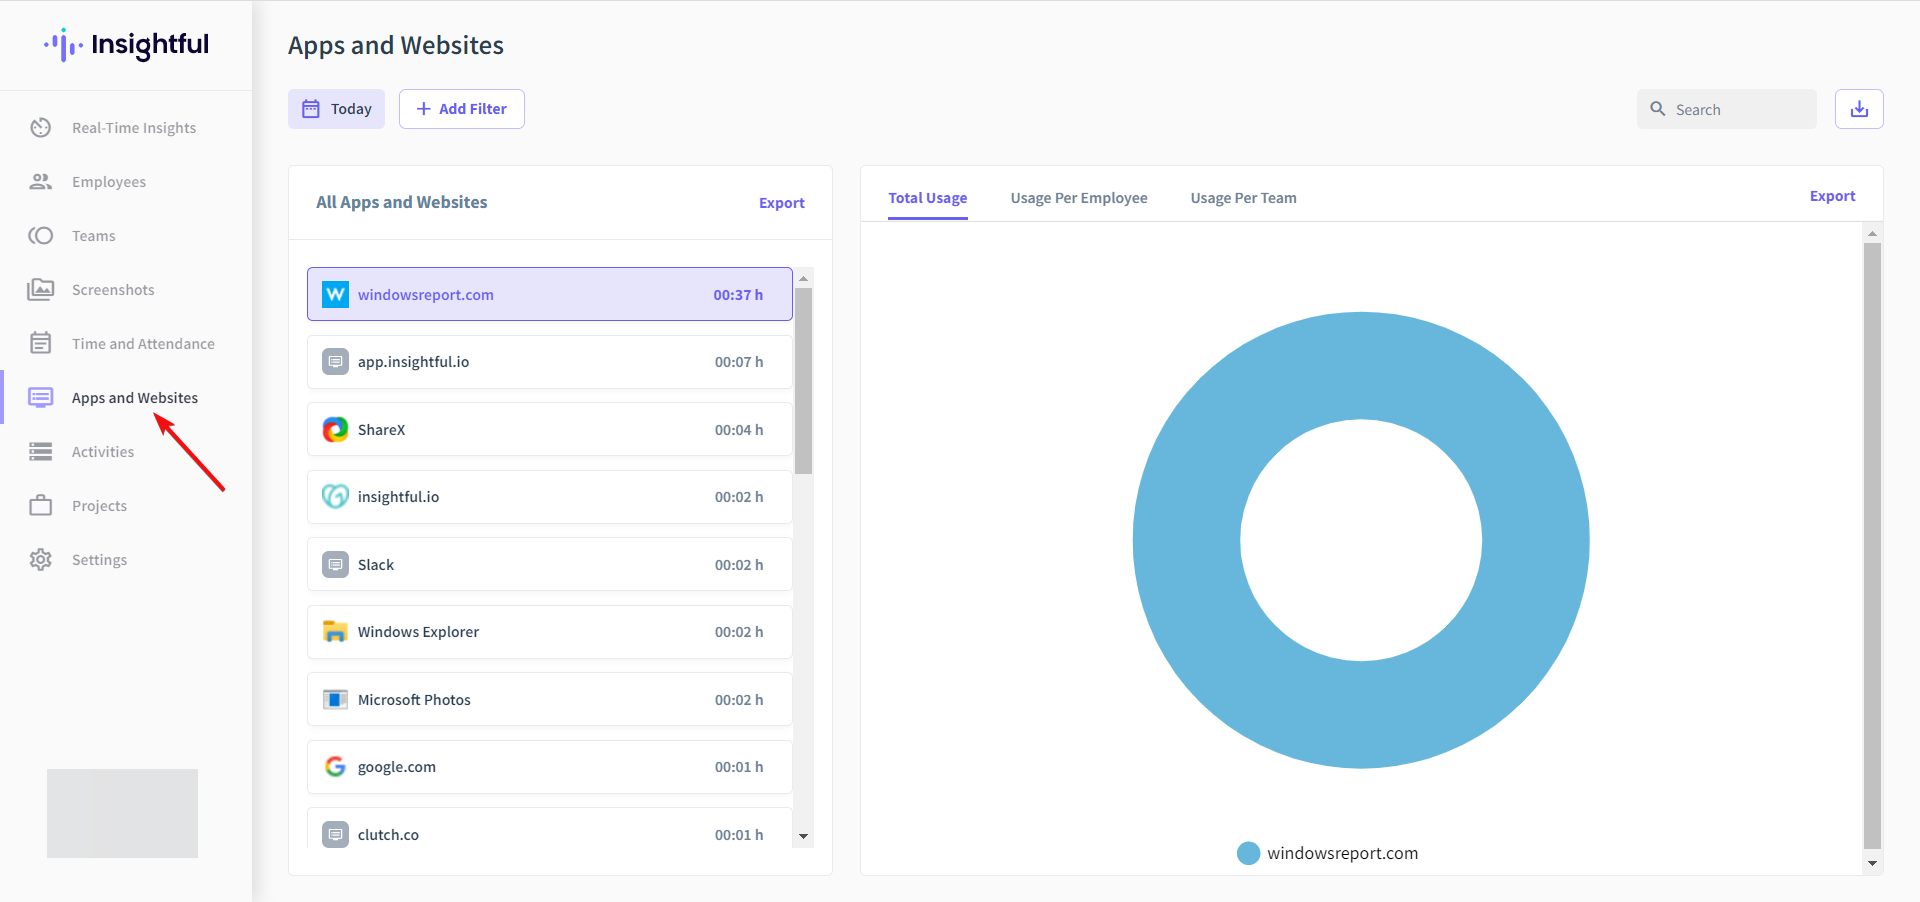Image resolution: width=1920 pixels, height=902 pixels.
Task: Select the Slack row
Action: (550, 565)
